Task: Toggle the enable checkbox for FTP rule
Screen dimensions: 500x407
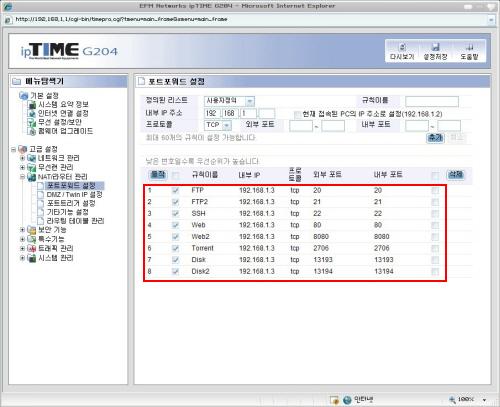Action: point(175,191)
